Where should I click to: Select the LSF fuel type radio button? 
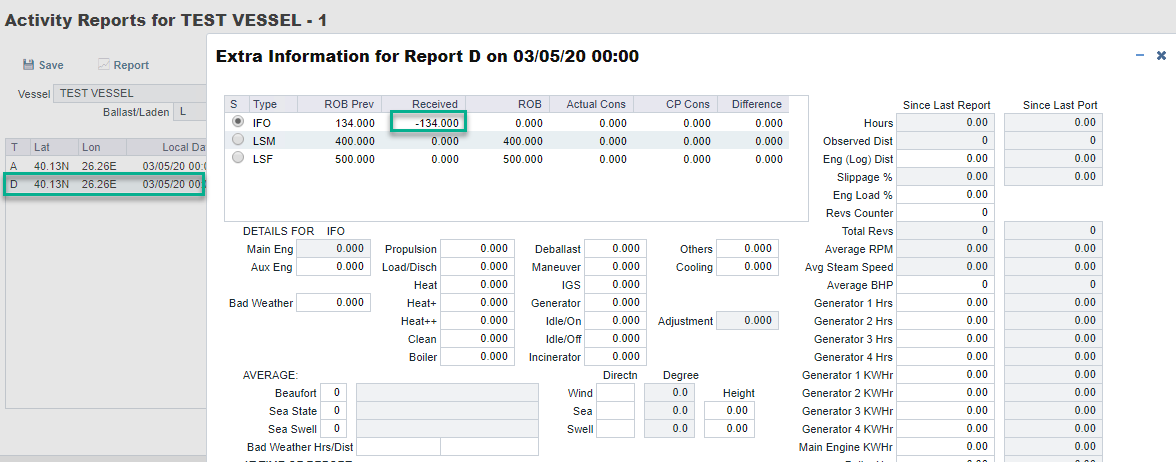pos(237,158)
